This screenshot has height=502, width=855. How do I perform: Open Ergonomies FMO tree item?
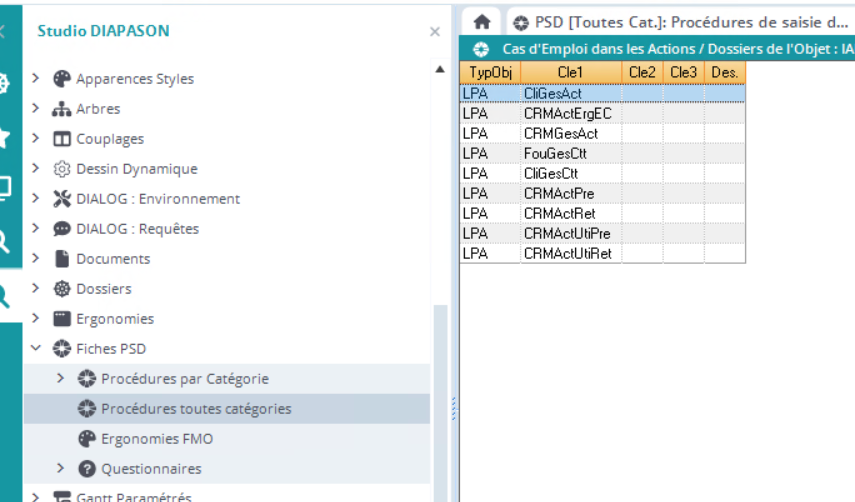[157, 439]
